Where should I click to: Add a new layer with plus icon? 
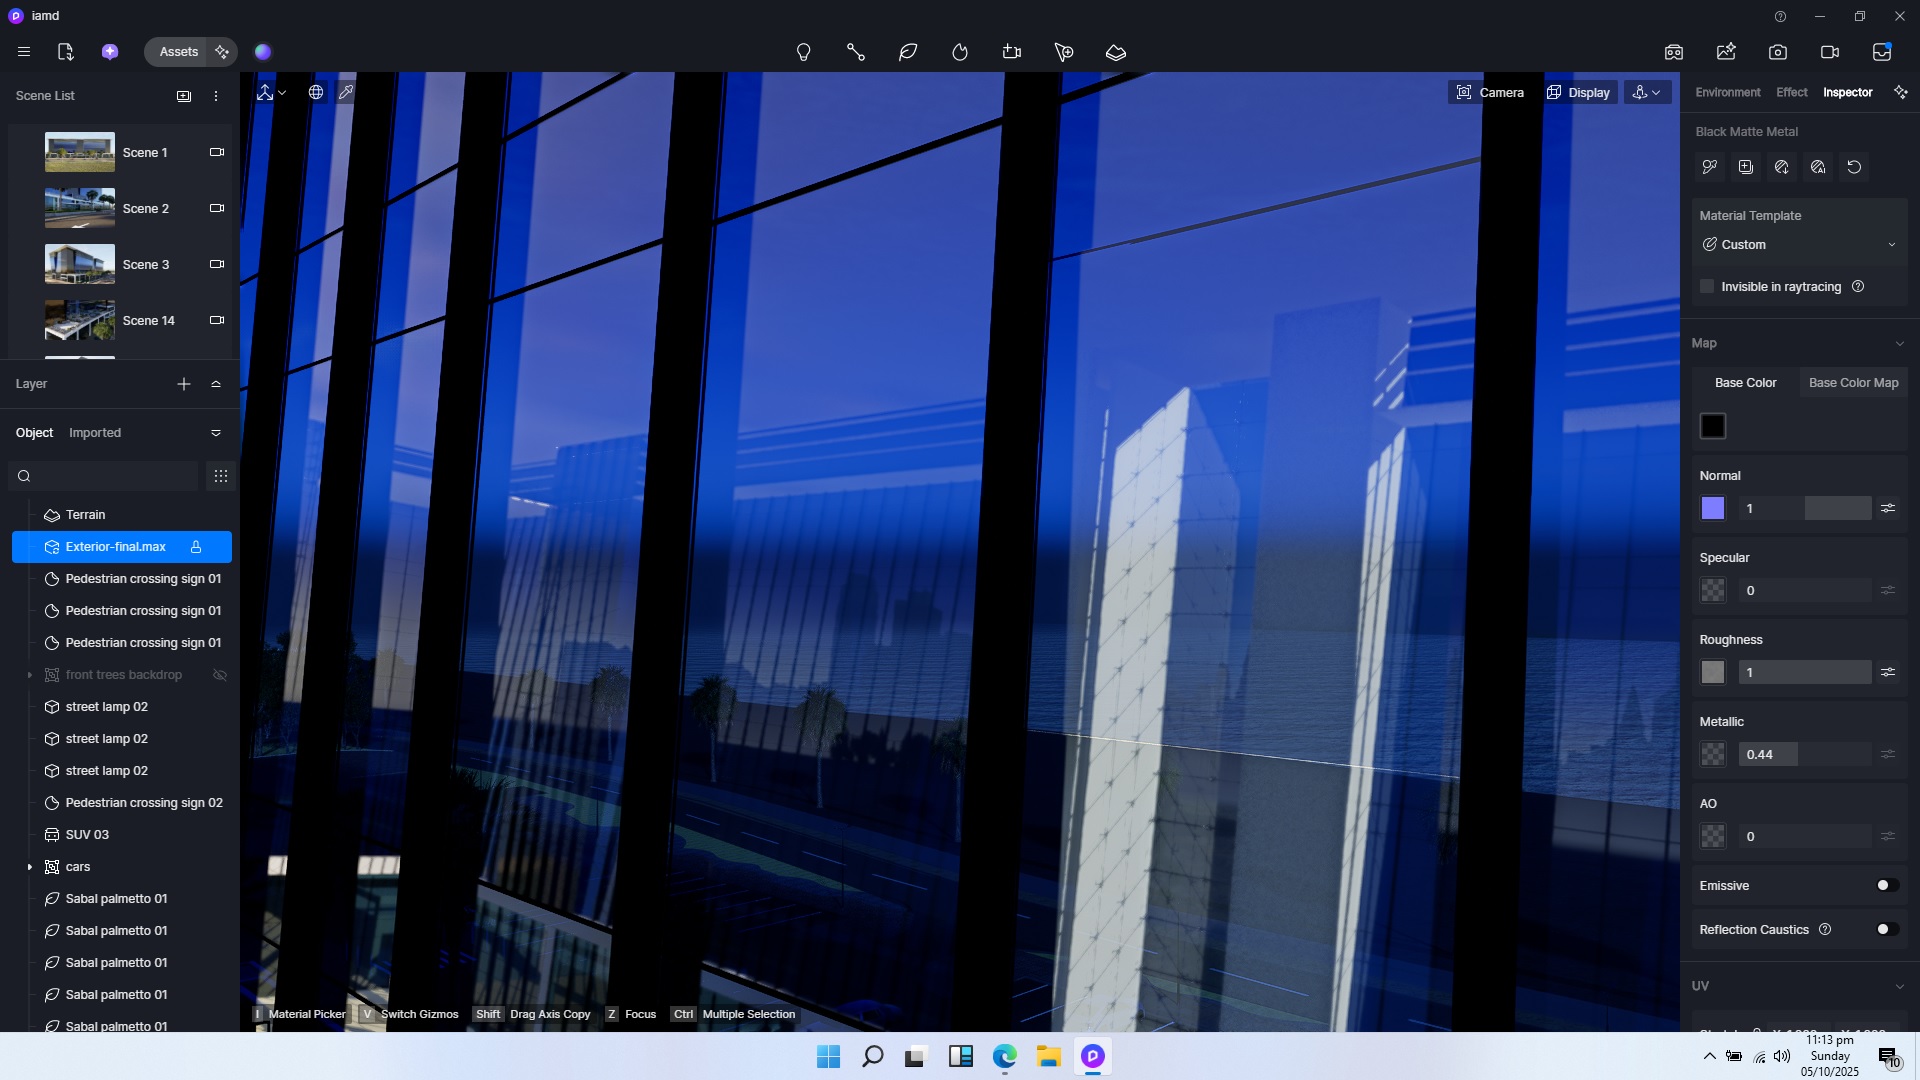tap(184, 384)
